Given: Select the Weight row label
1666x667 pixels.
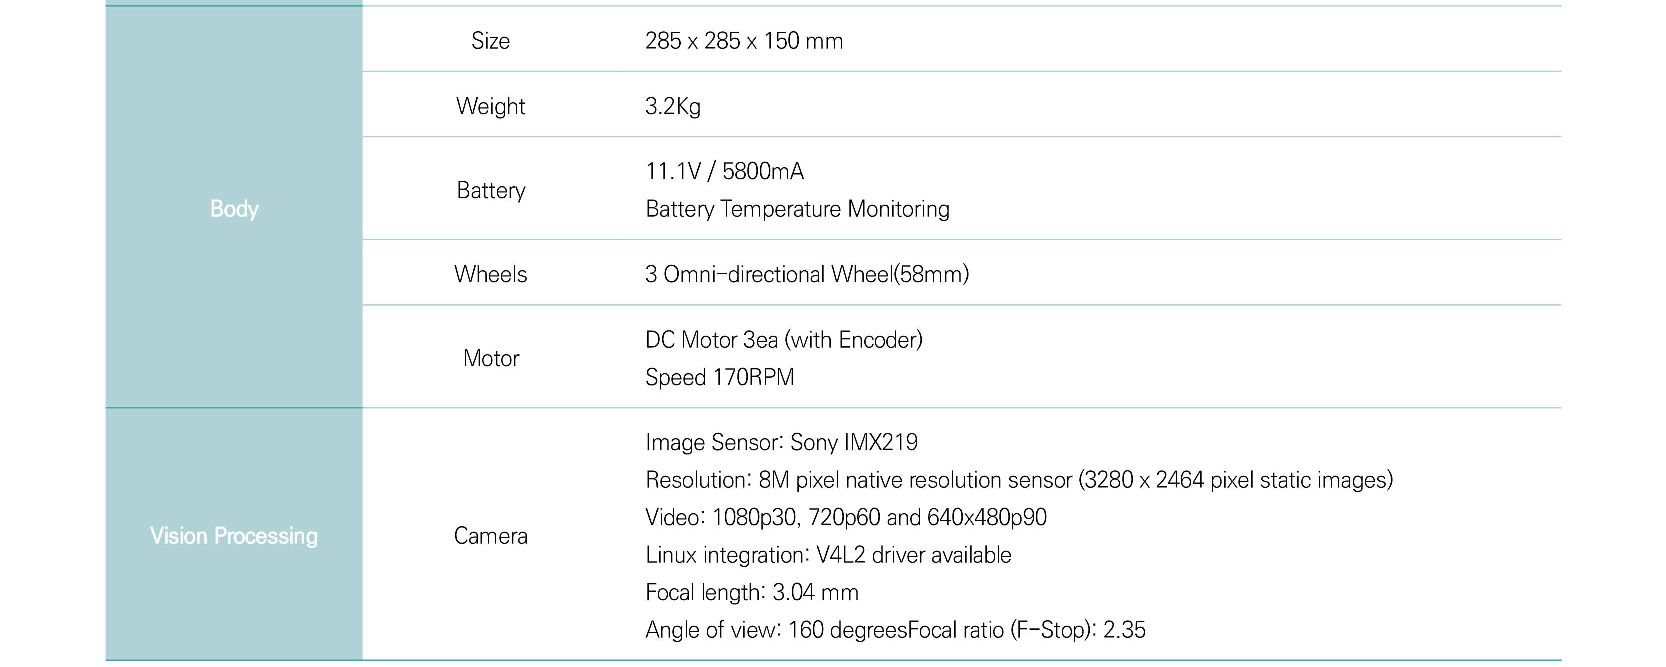Looking at the screenshot, I should [491, 106].
